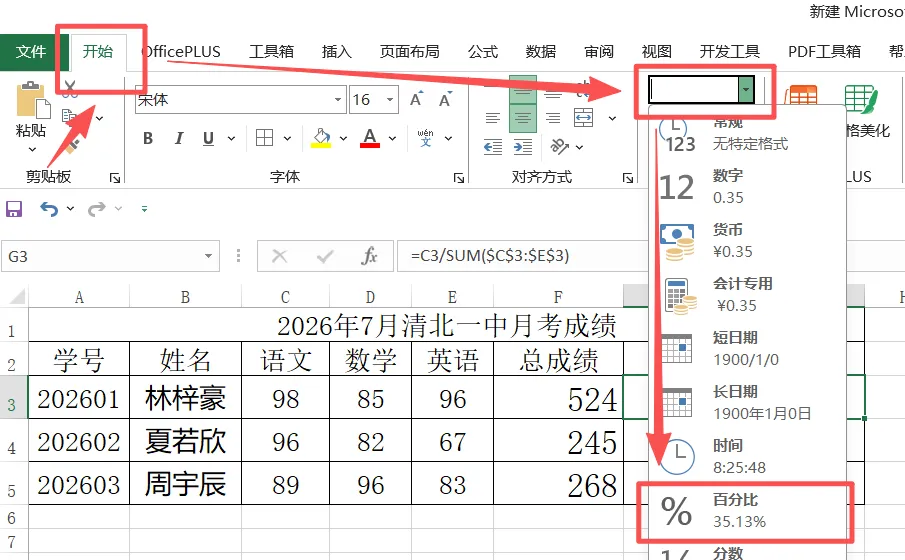The image size is (905, 560).
Task: Click the Redo arrow icon
Action: [96, 208]
